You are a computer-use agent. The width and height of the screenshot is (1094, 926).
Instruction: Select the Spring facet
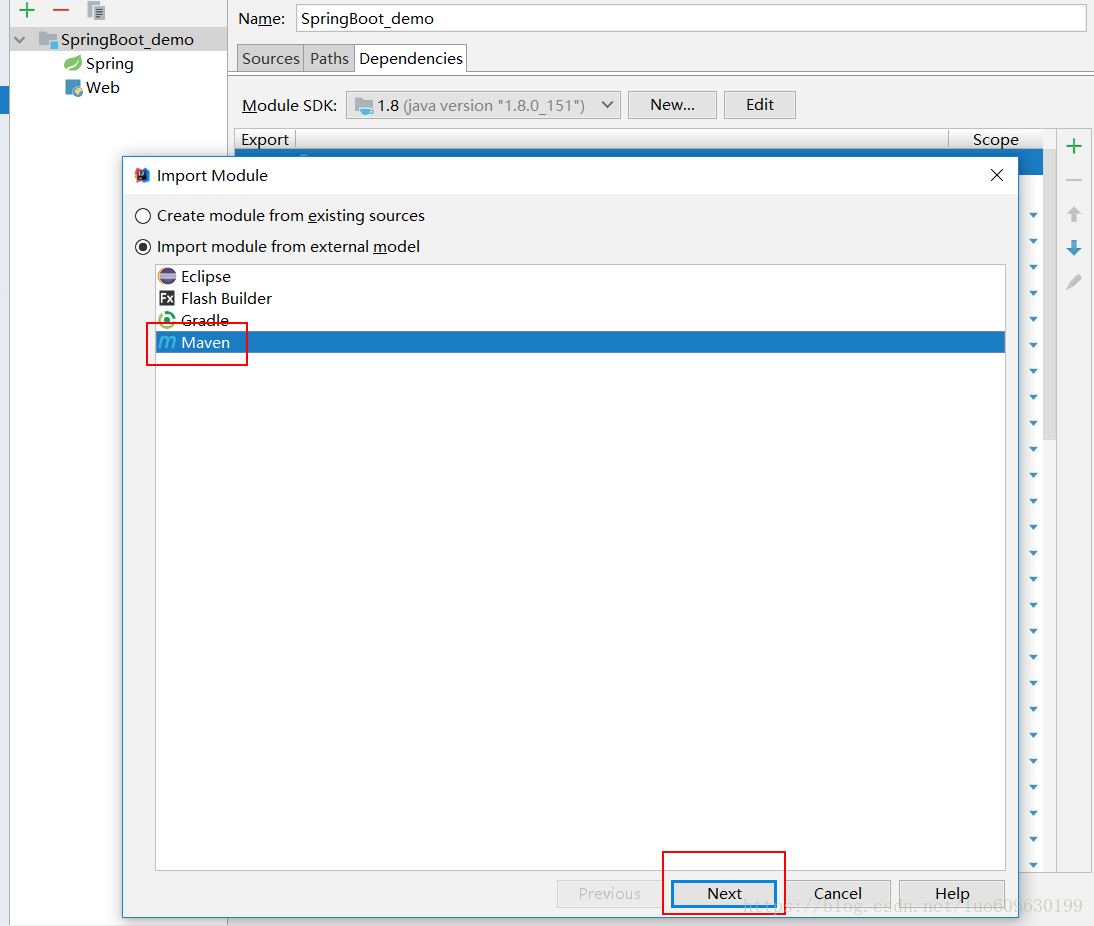point(109,64)
